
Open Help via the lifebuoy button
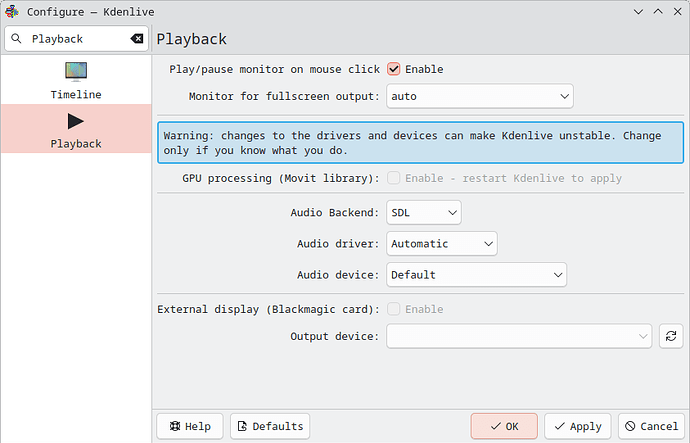pyautogui.click(x=190, y=426)
